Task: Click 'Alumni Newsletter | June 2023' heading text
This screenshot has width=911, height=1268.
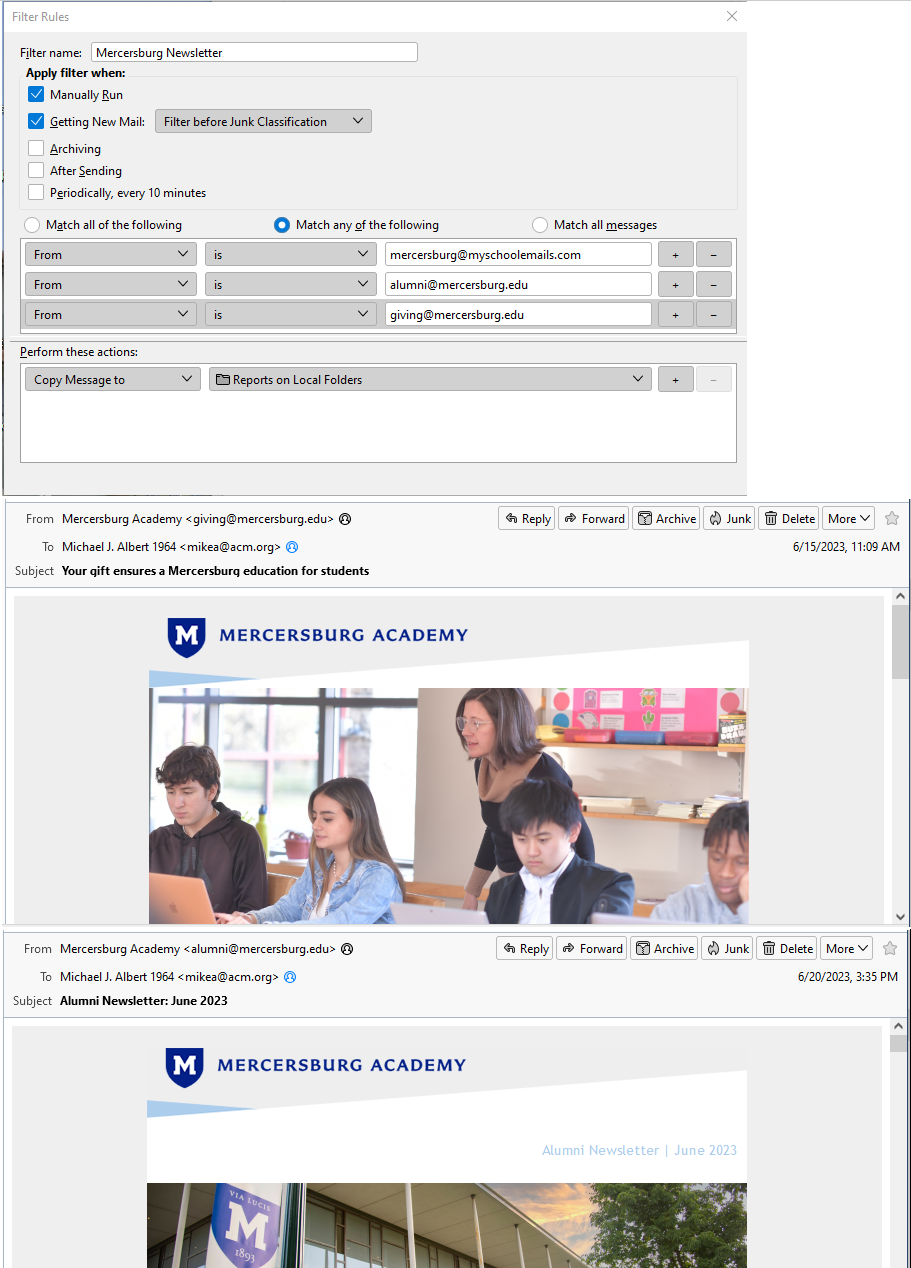Action: click(x=639, y=1151)
